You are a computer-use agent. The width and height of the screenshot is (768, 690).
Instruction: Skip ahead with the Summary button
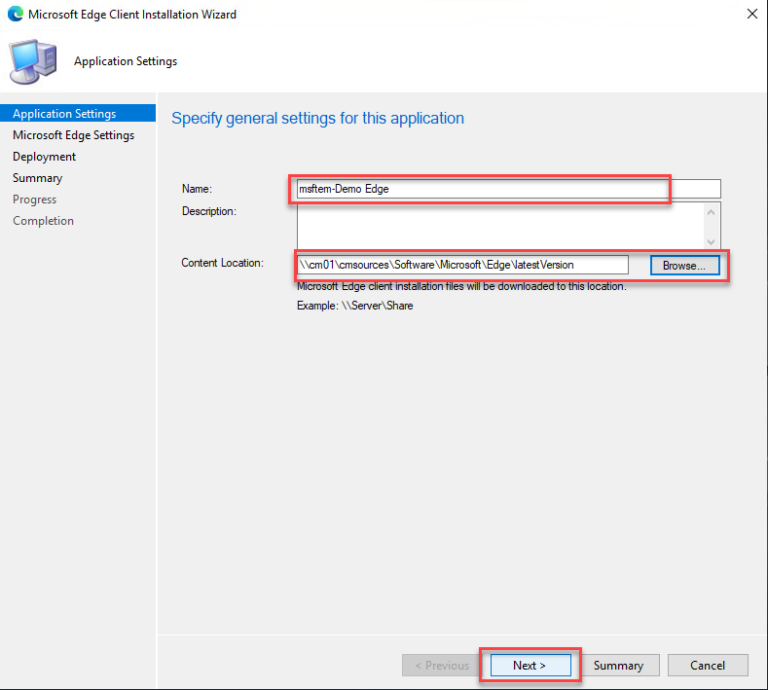click(x=619, y=666)
